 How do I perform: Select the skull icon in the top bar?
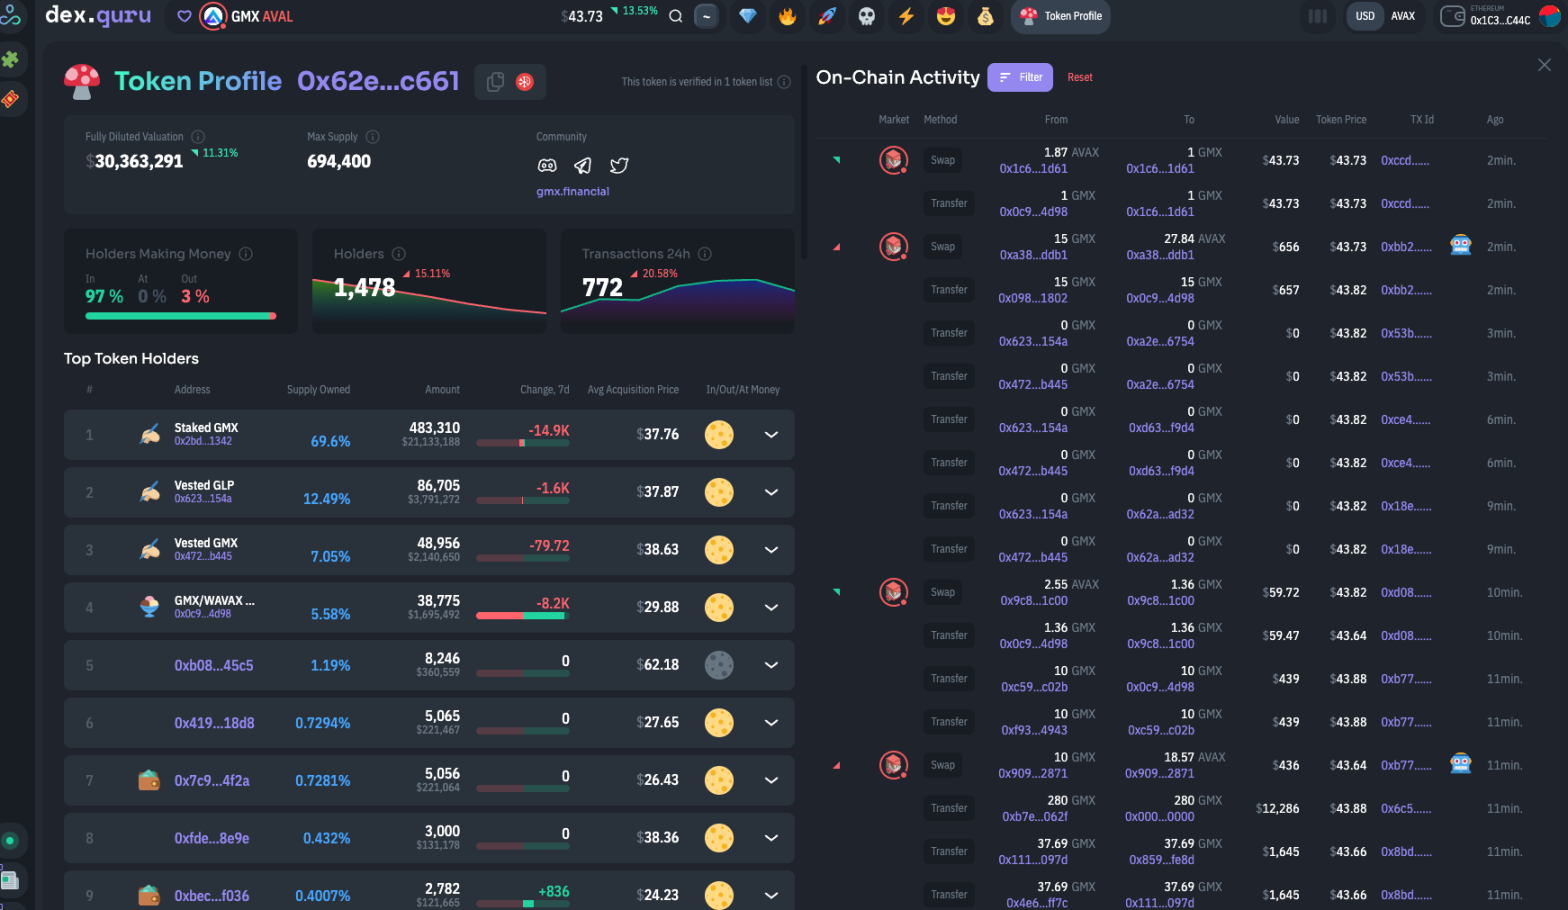click(x=867, y=16)
